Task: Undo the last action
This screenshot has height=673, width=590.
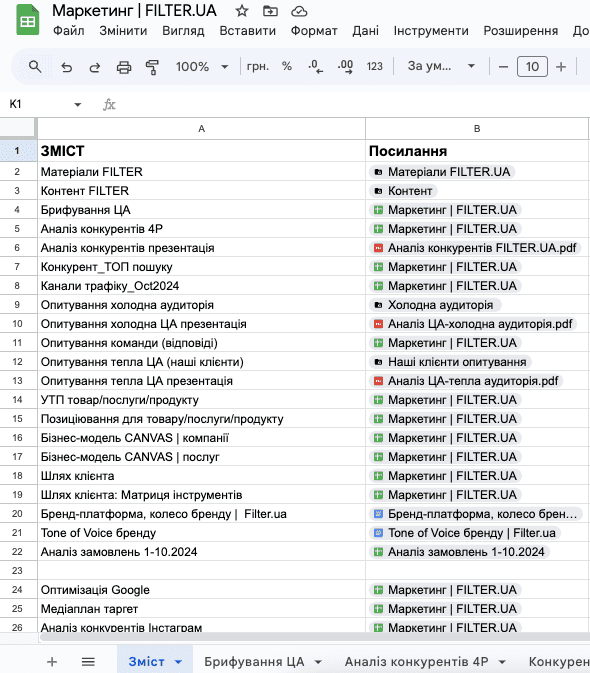Action: click(x=66, y=67)
